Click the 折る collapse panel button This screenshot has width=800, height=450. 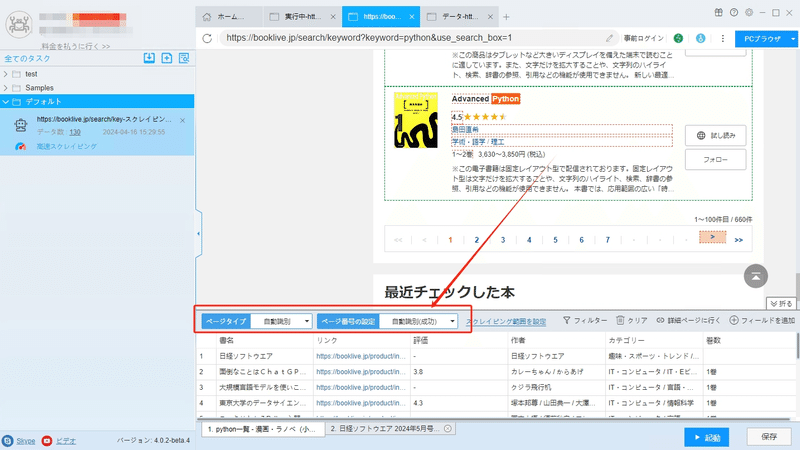[x=781, y=304]
